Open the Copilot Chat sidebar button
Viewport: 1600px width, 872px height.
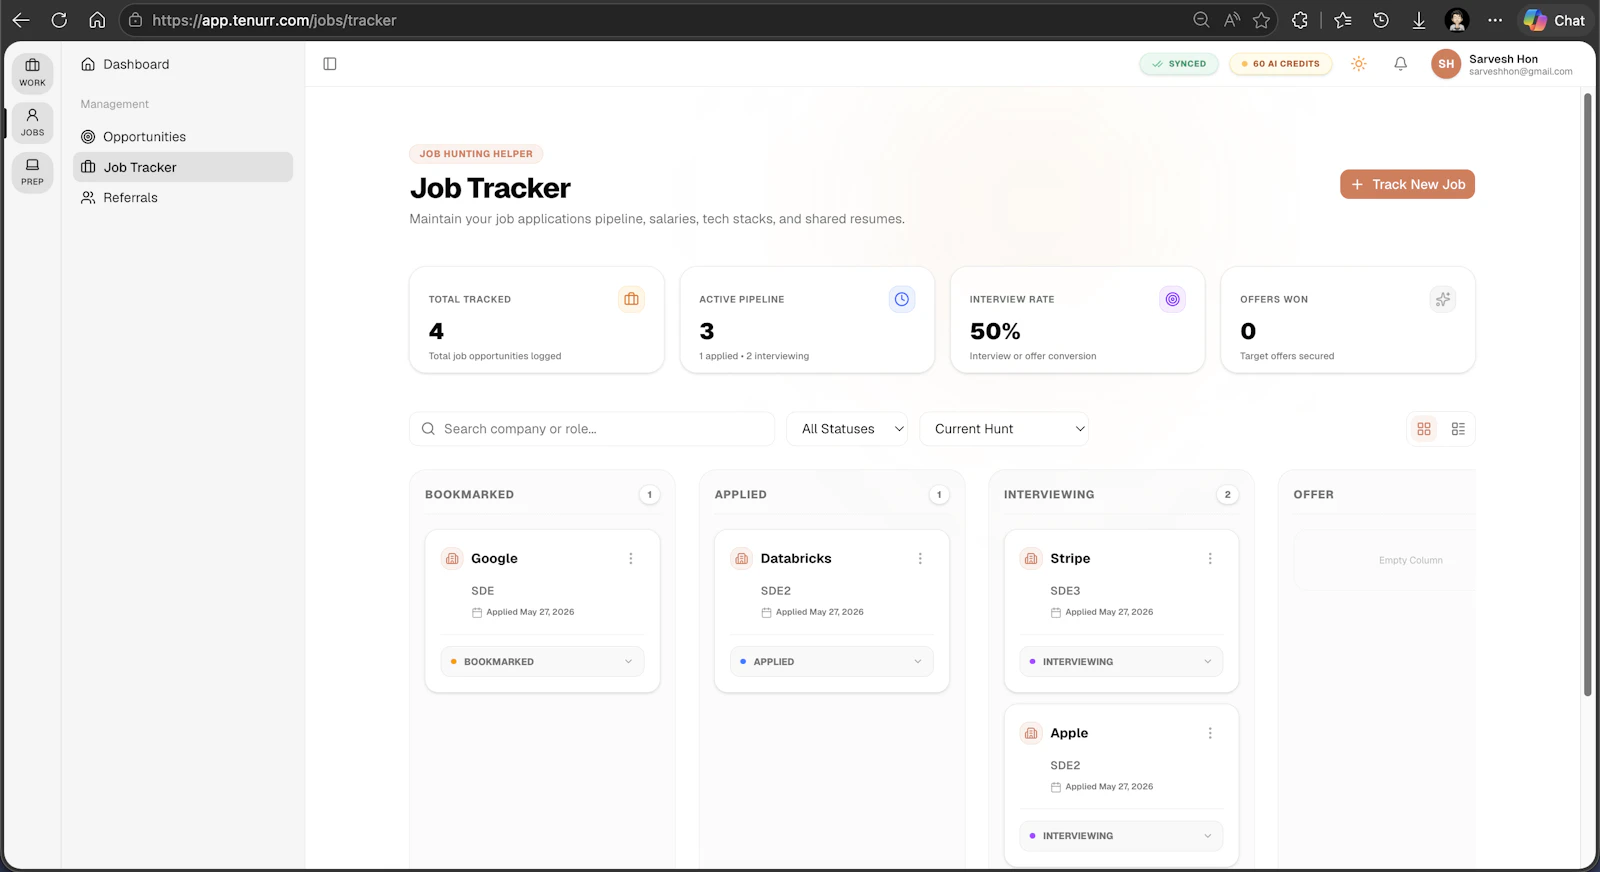coord(1555,20)
